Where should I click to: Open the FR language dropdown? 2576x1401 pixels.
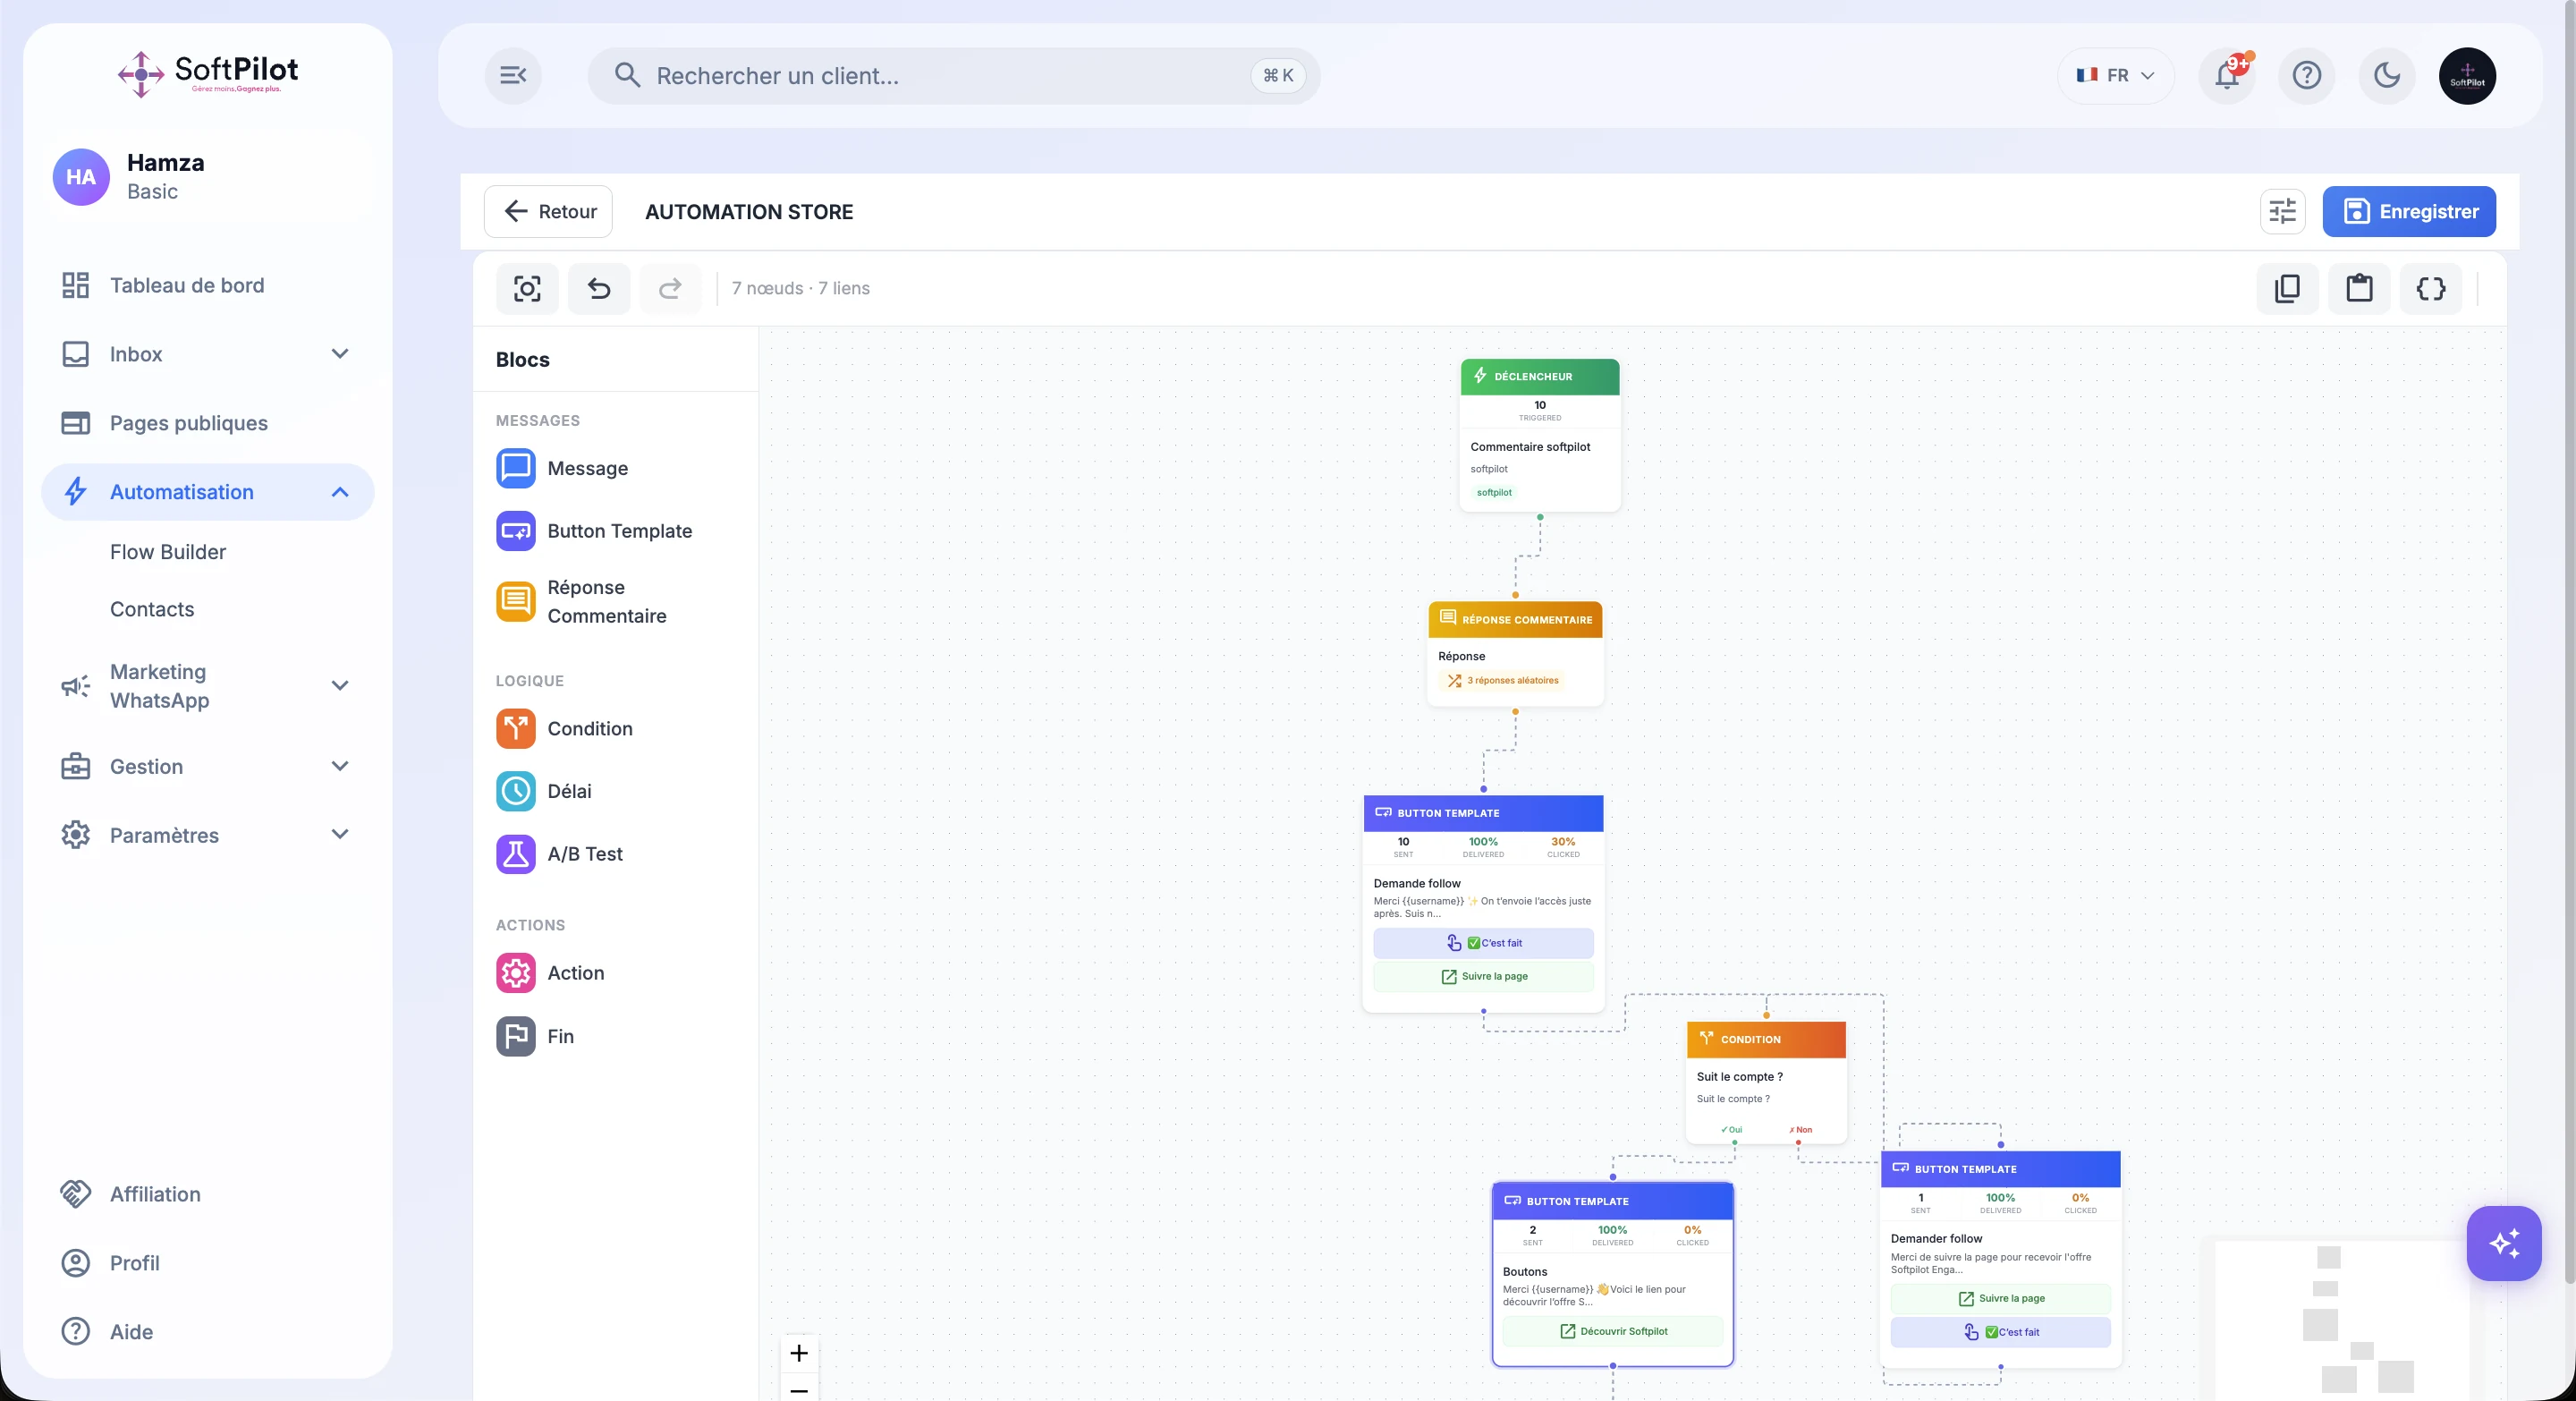(2115, 75)
